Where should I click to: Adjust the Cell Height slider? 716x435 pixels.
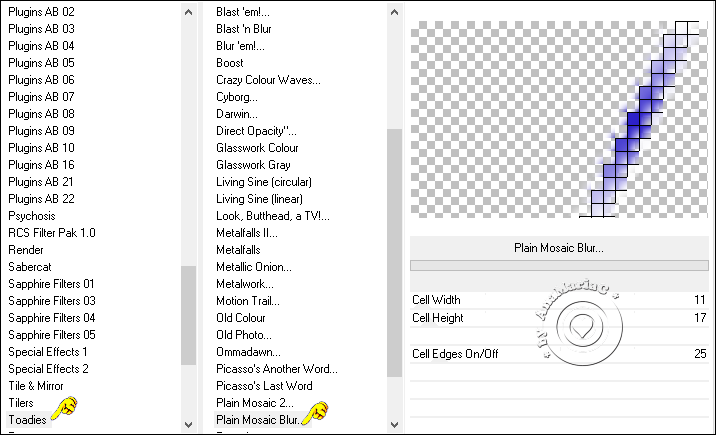pos(560,318)
